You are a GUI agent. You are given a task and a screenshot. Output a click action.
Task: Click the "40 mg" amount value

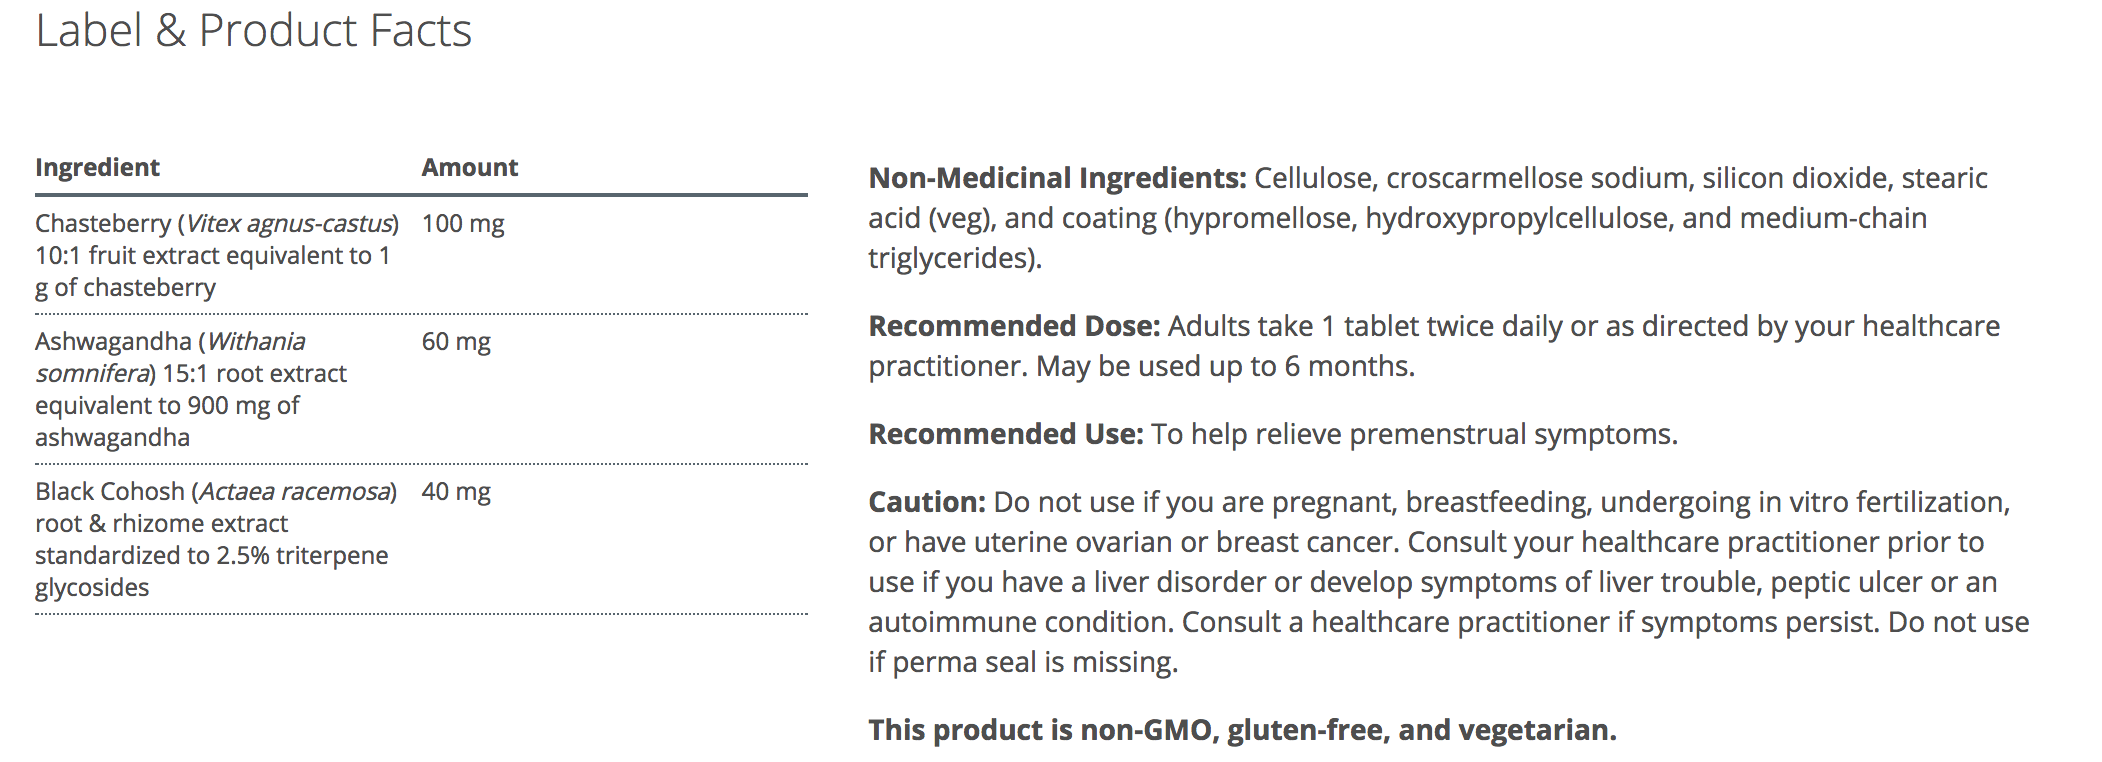point(456,492)
